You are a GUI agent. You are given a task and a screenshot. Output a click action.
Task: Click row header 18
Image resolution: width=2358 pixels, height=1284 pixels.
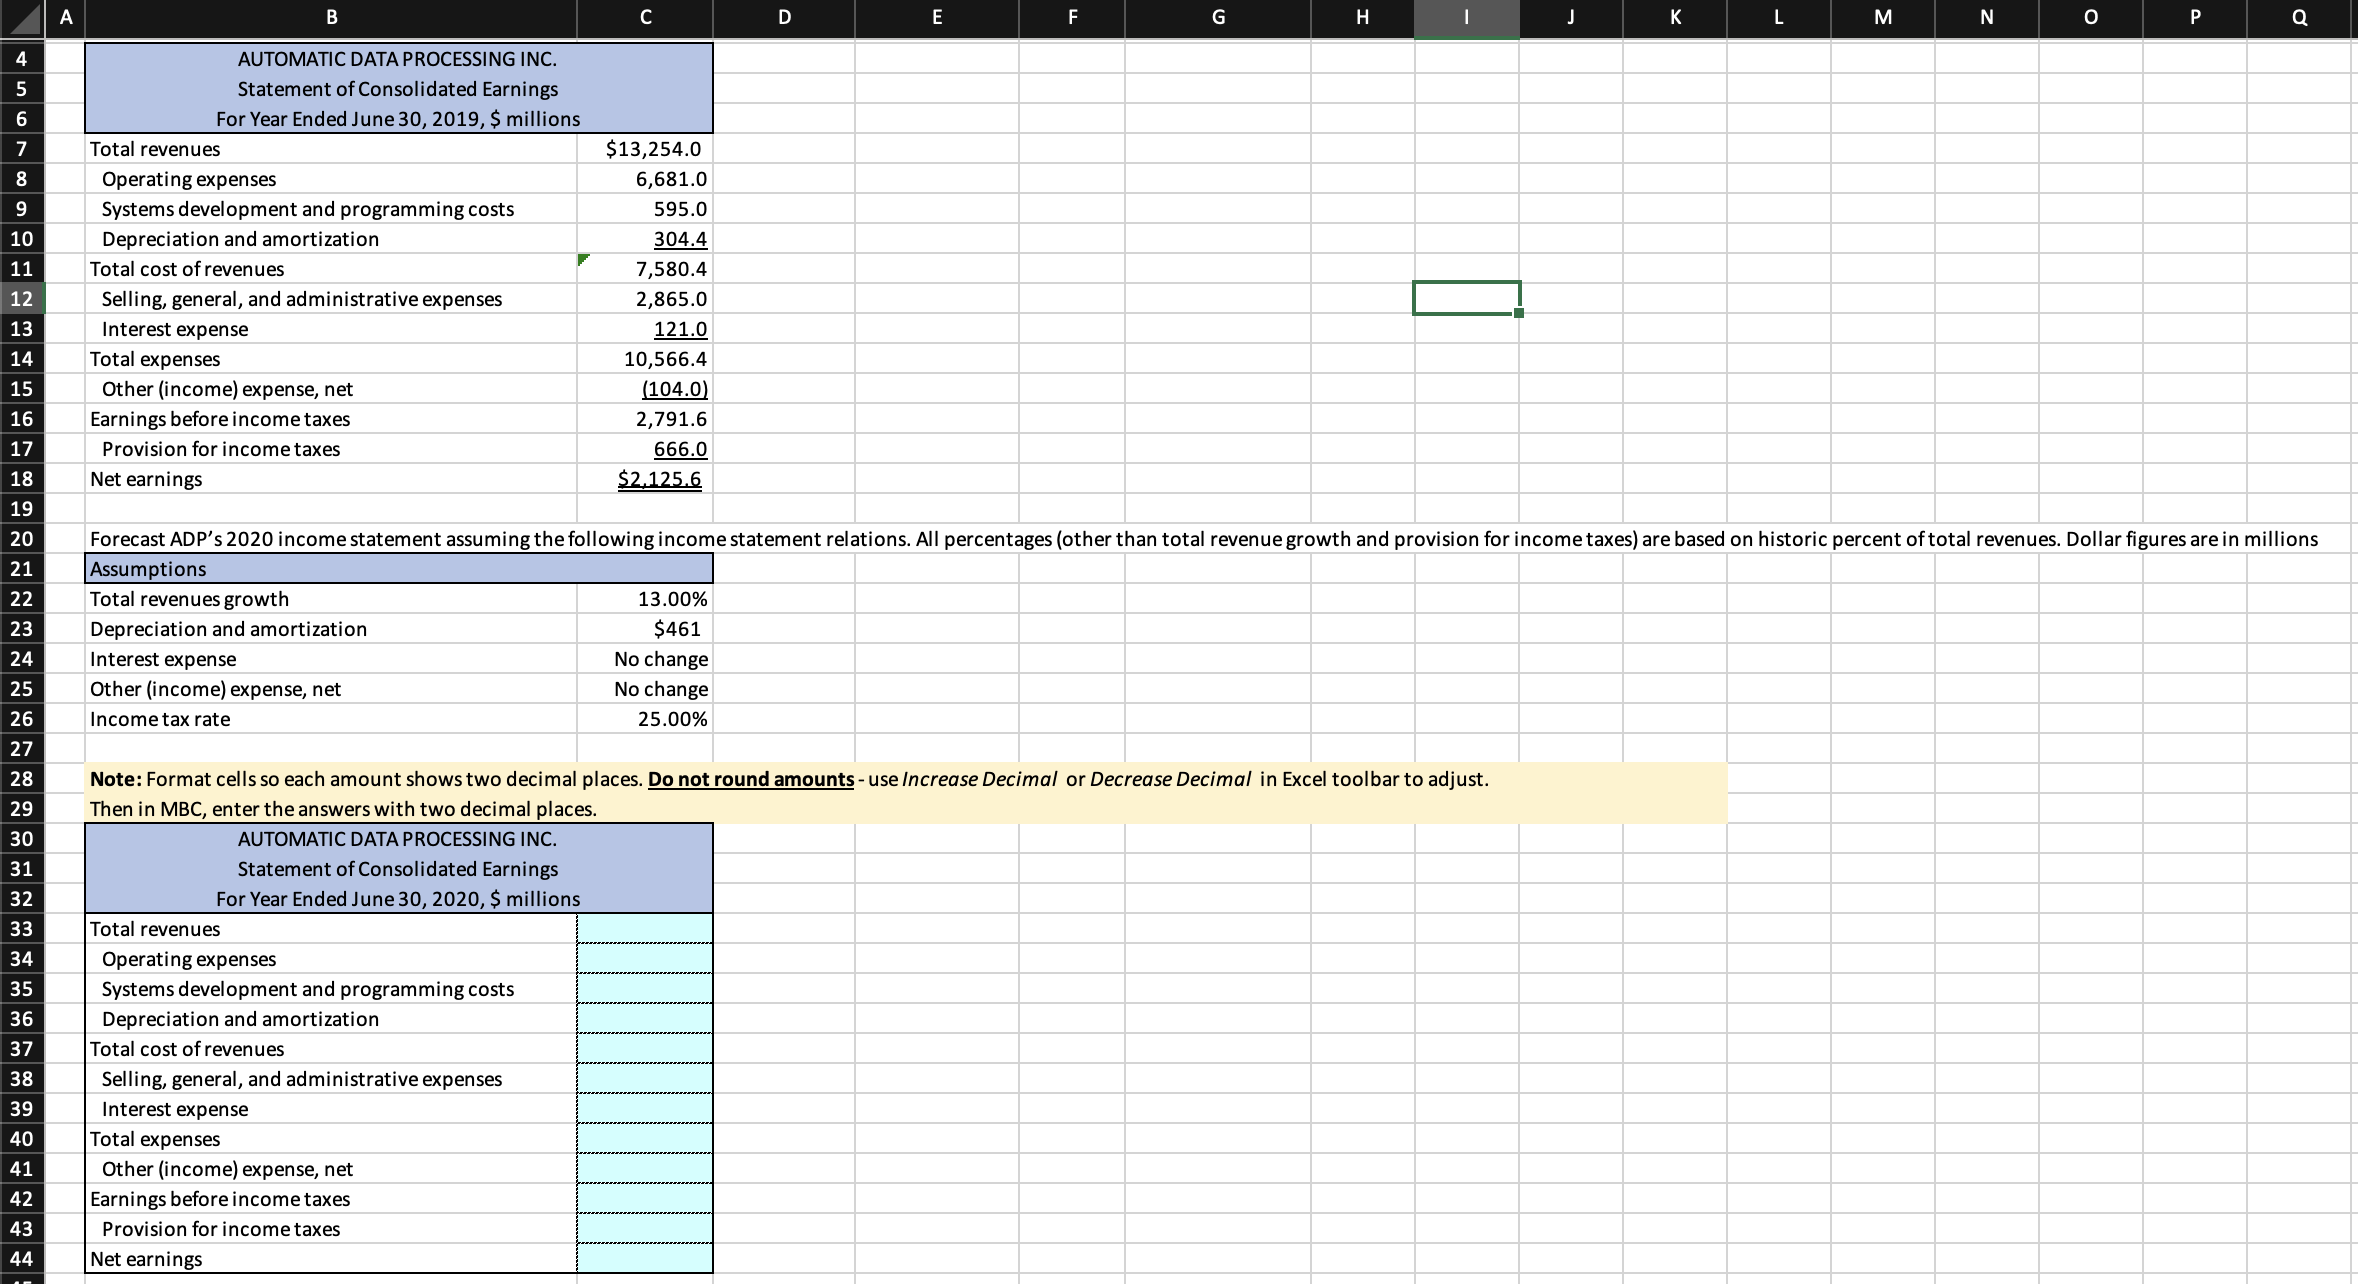21,478
